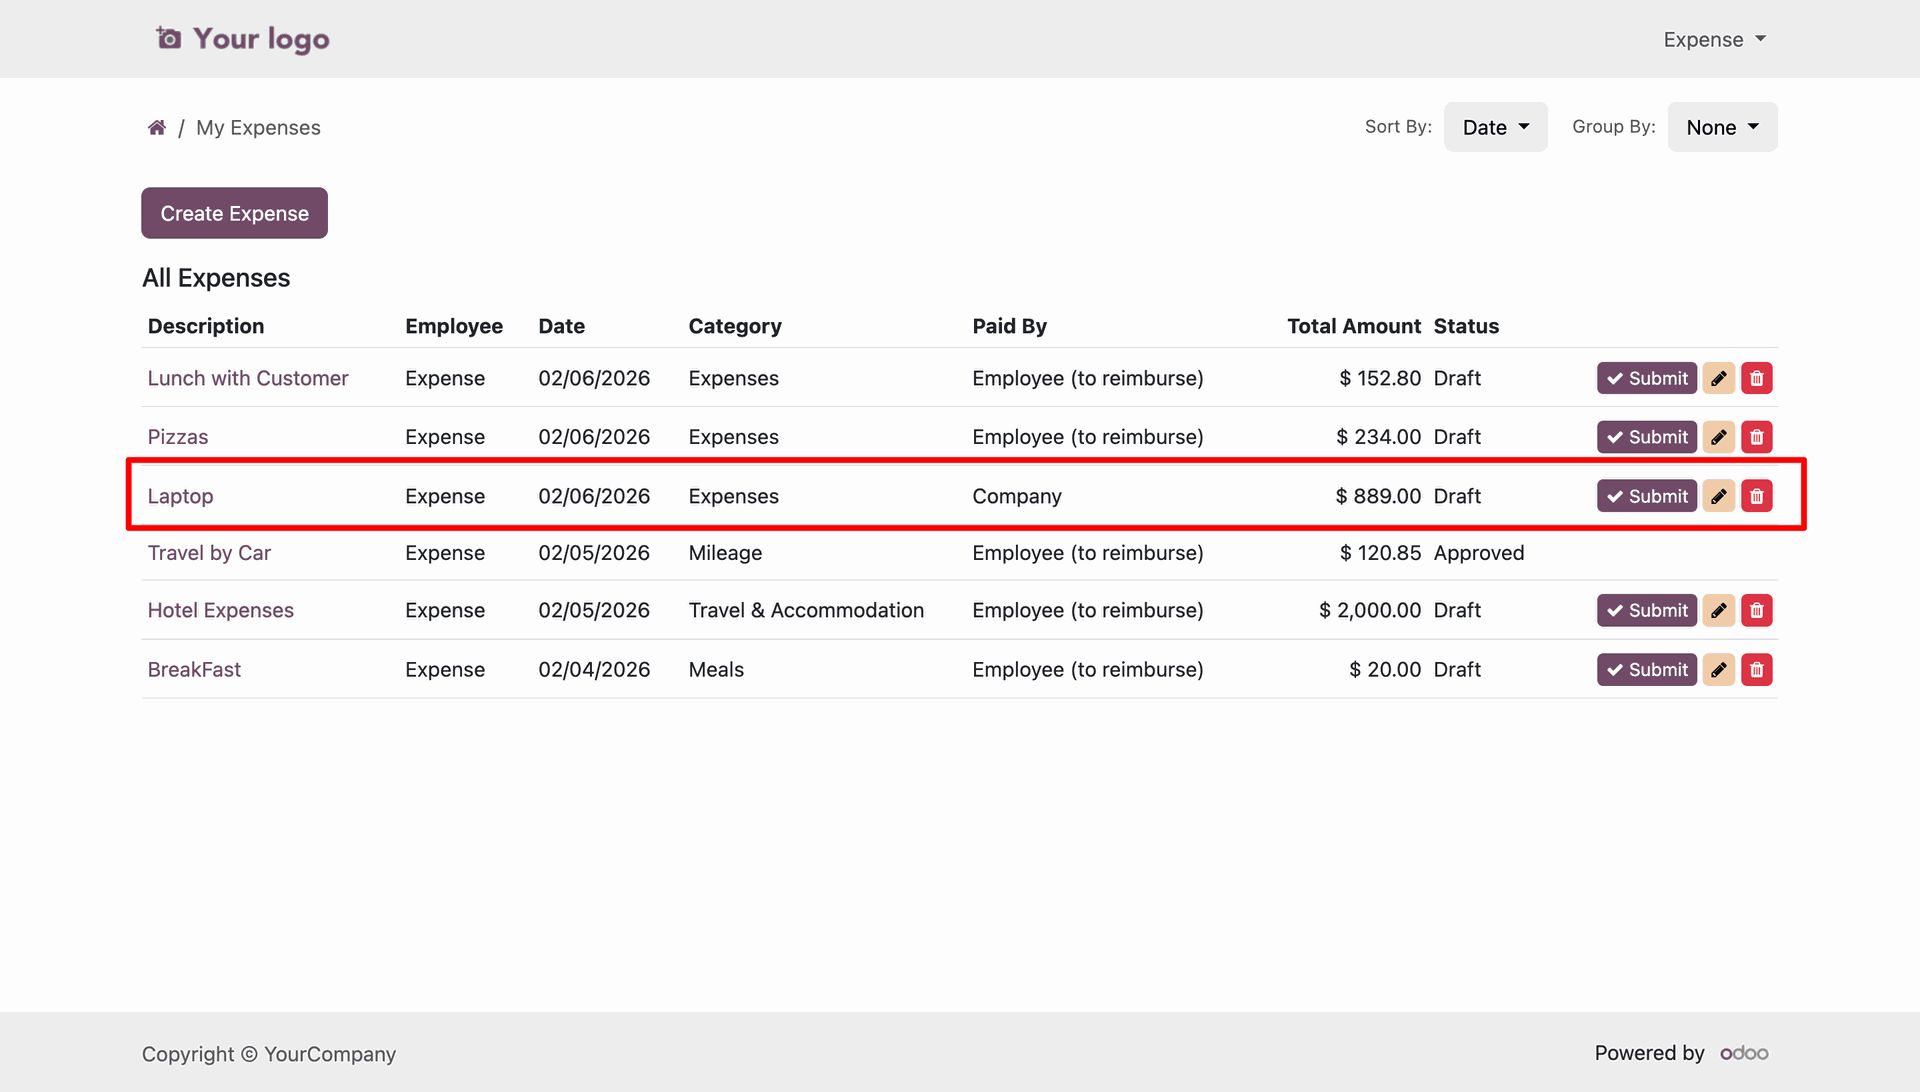Open the Sort By Date dropdown
The image size is (1920, 1092).
(x=1495, y=127)
